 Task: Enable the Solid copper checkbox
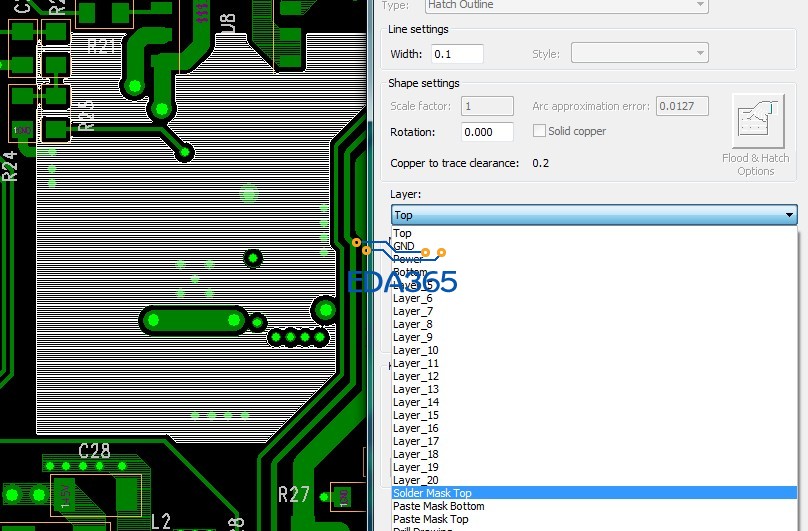(x=540, y=131)
